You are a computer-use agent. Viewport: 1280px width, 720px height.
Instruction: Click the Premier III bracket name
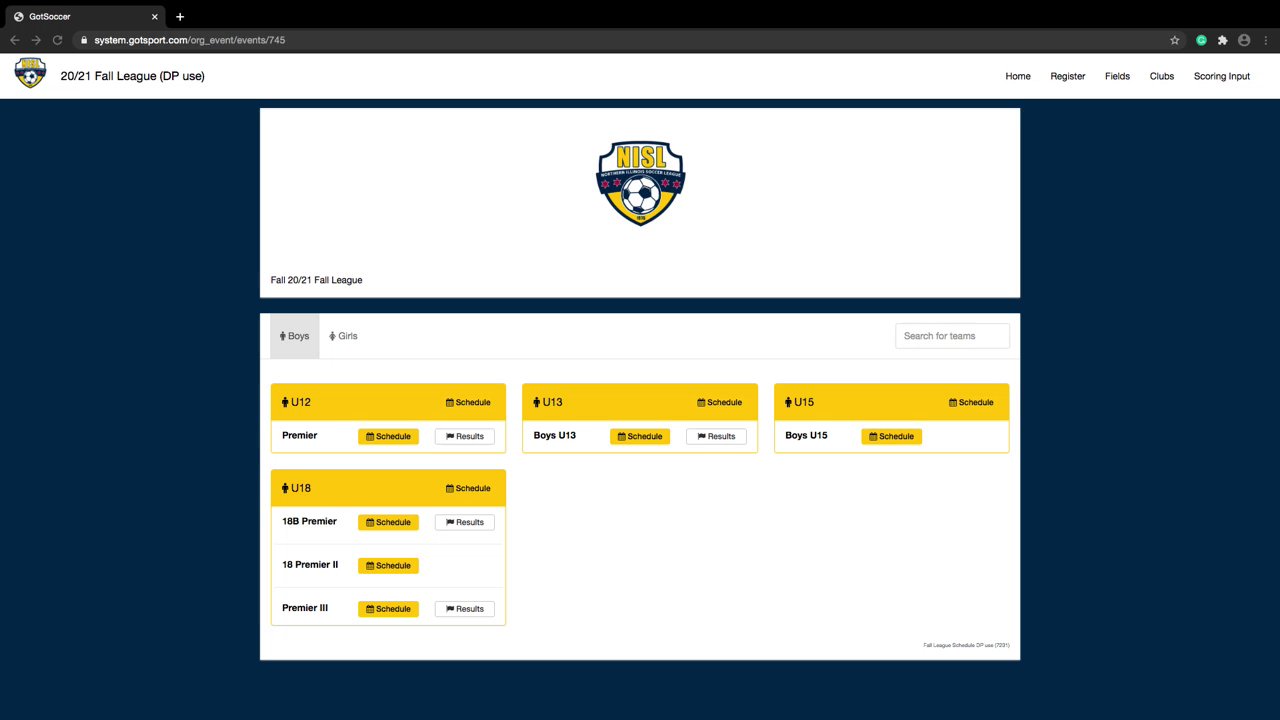(x=305, y=607)
